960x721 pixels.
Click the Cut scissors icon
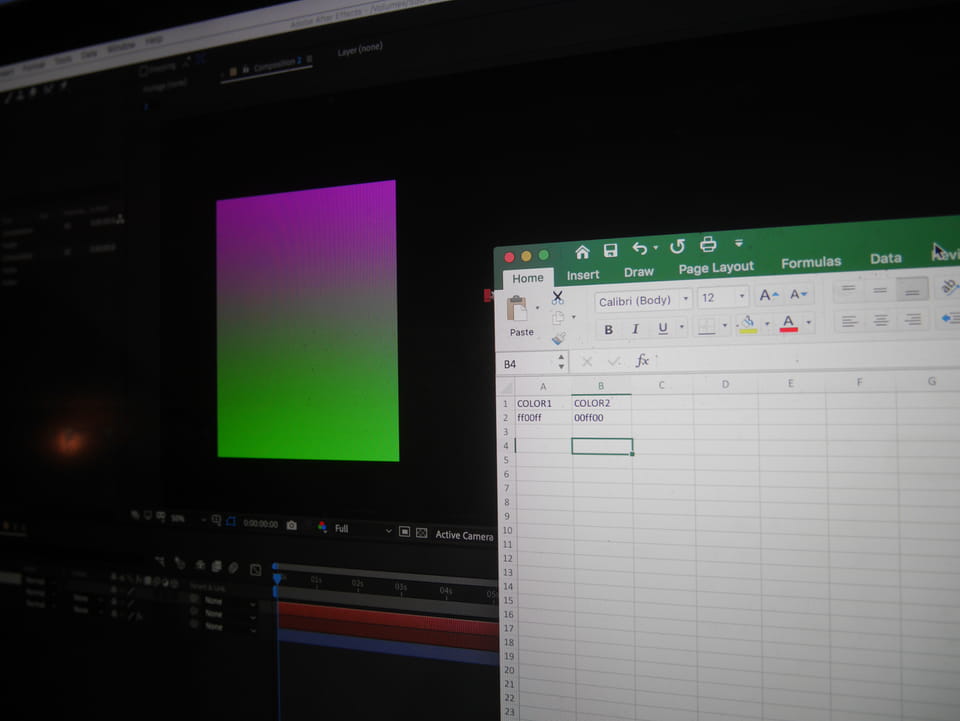[558, 298]
